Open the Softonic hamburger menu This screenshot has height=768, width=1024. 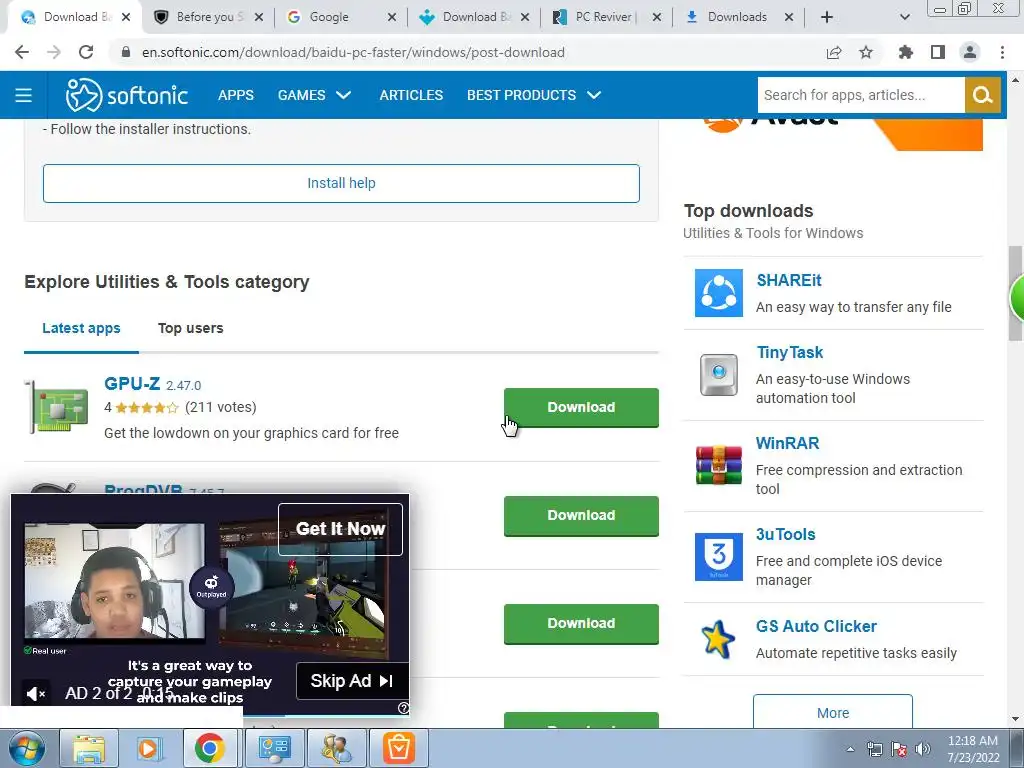click(x=24, y=95)
